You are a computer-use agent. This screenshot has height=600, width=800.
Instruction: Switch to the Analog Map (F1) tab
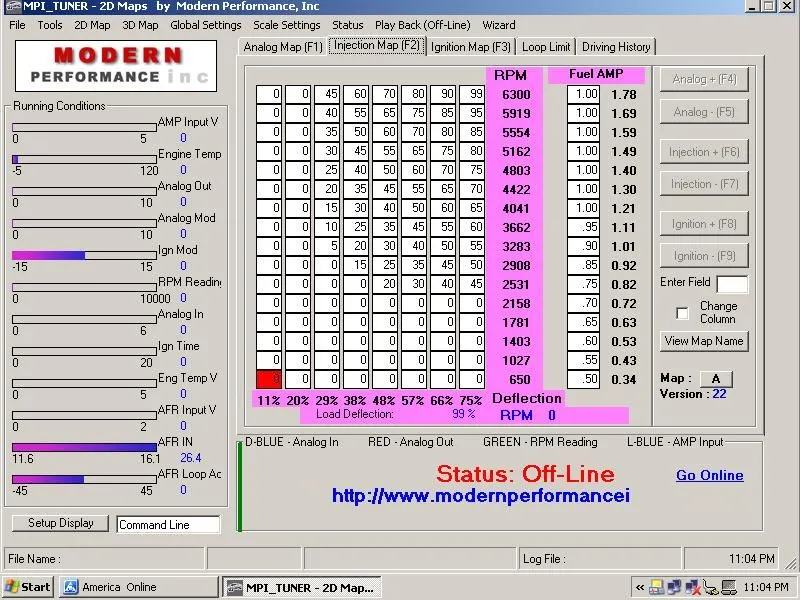tap(283, 47)
